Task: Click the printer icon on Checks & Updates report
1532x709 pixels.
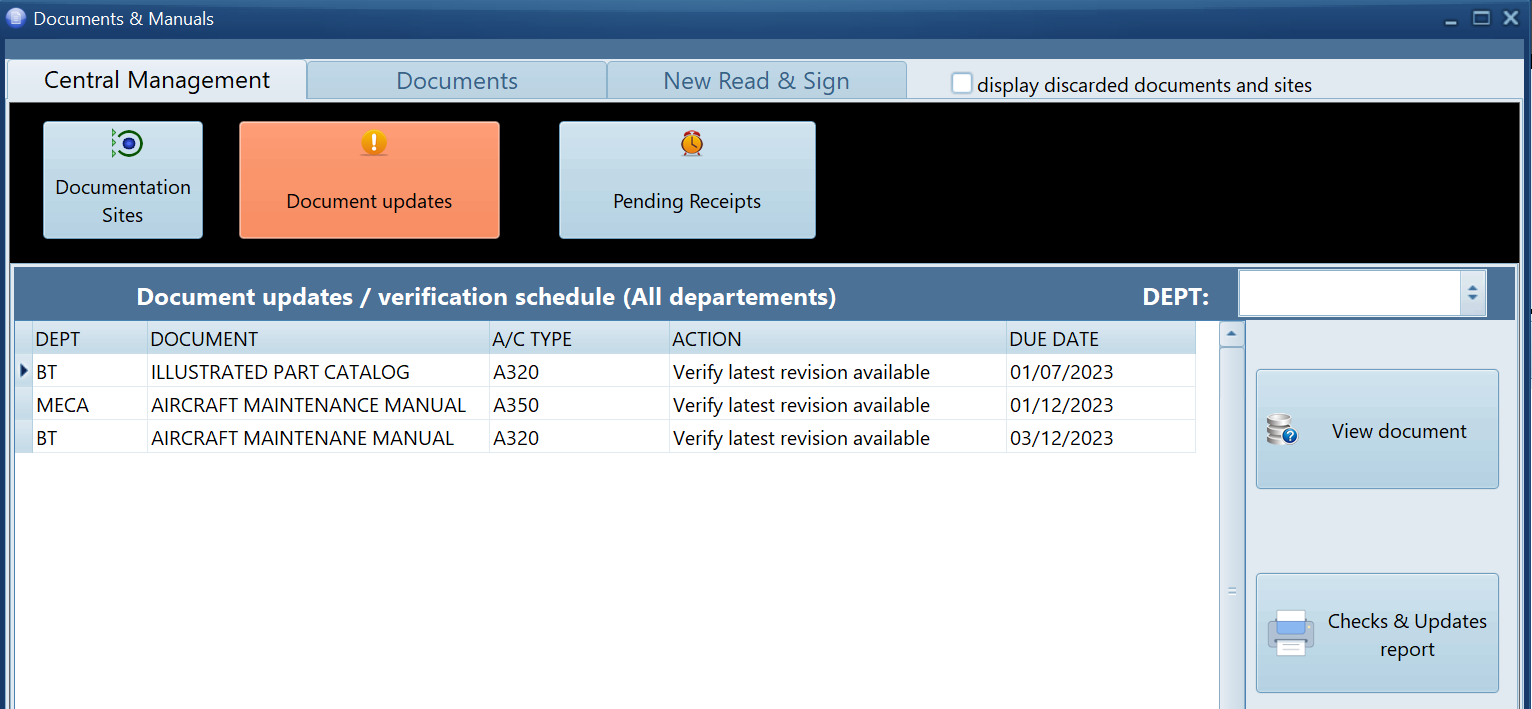Action: tap(1290, 633)
